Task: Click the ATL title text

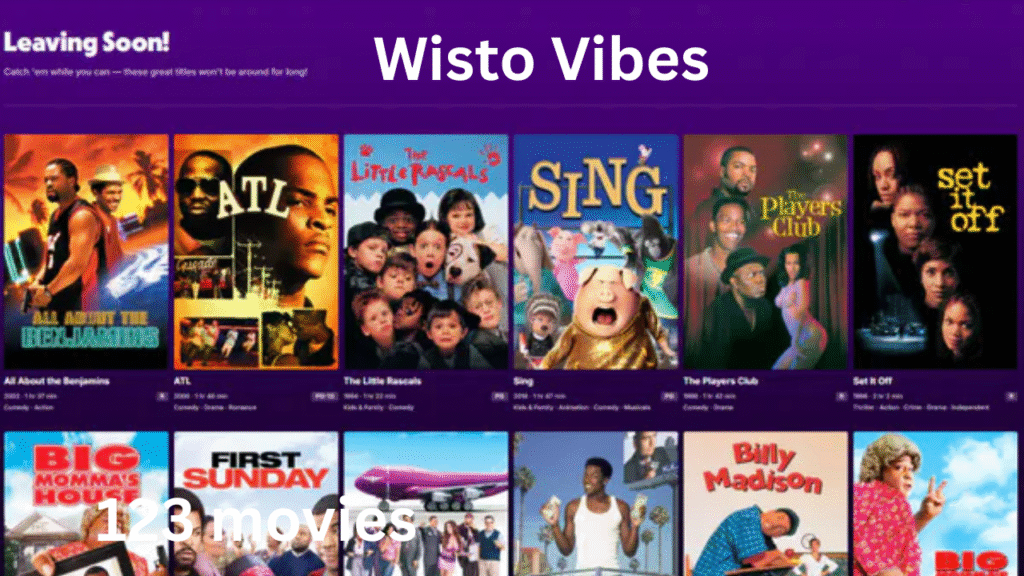Action: (x=182, y=381)
